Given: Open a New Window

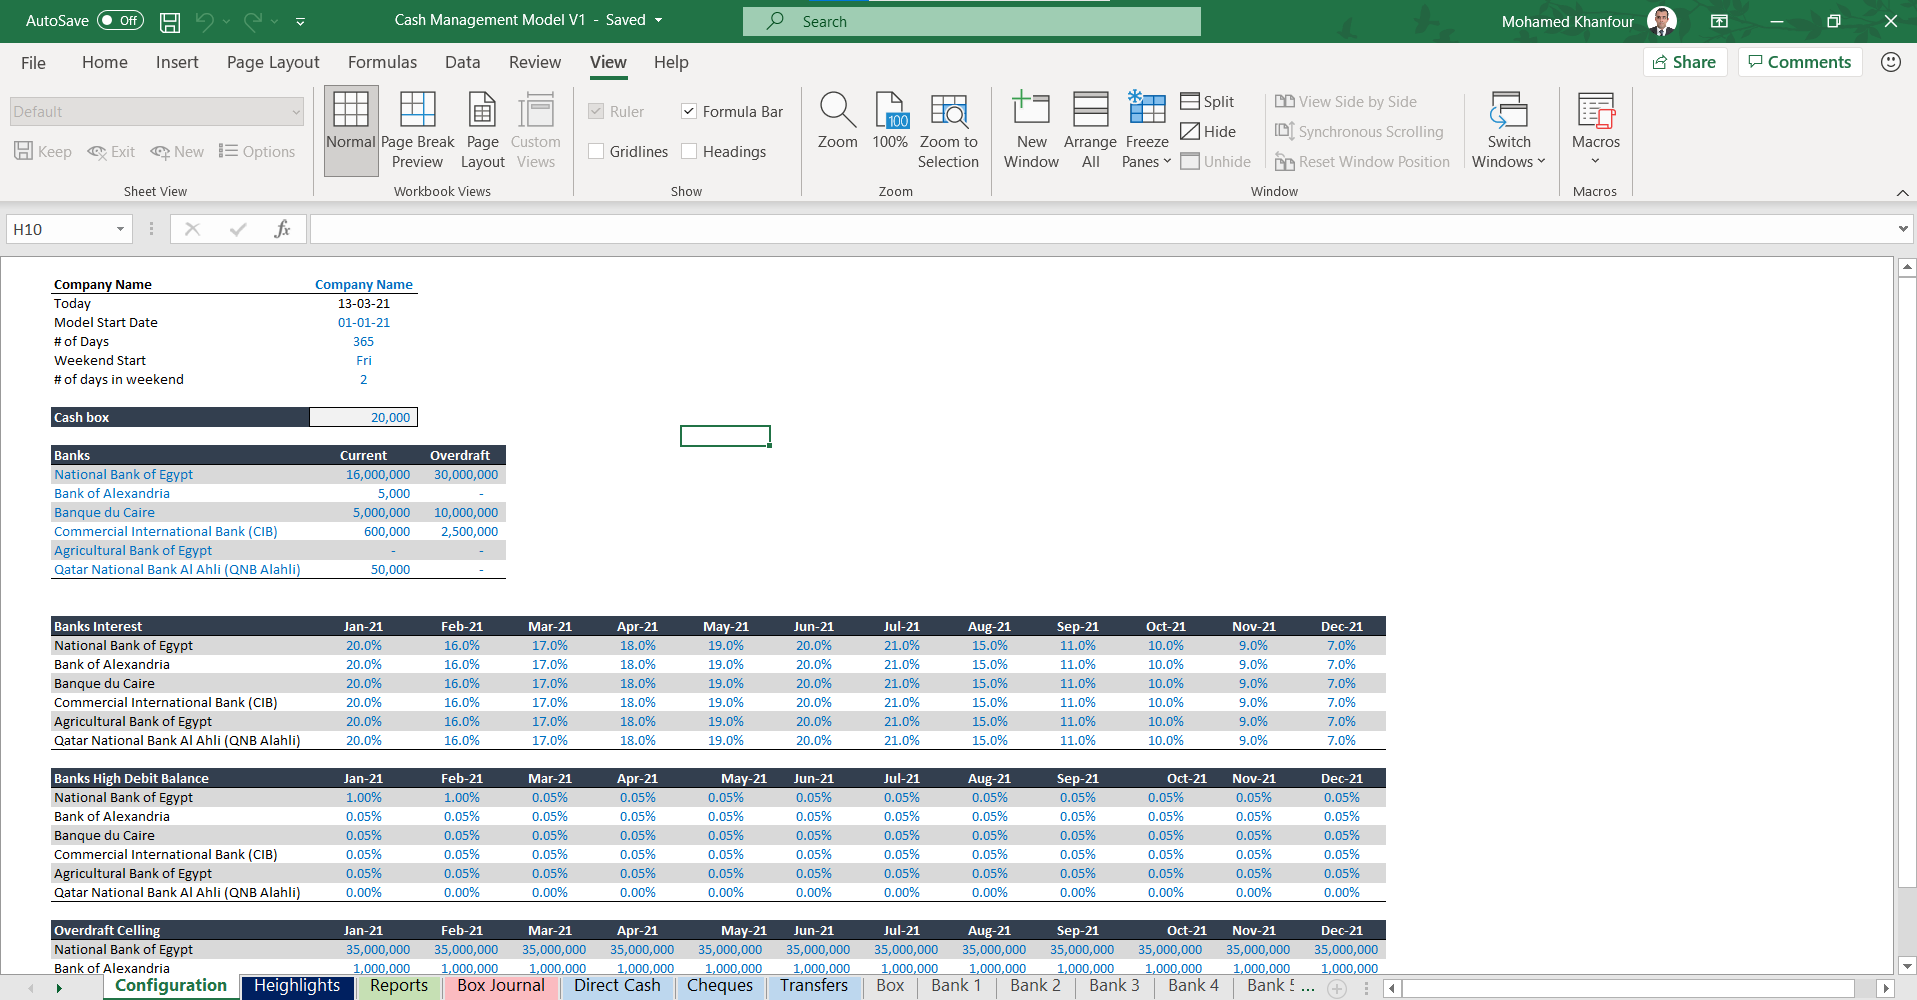Looking at the screenshot, I should coord(1031,132).
